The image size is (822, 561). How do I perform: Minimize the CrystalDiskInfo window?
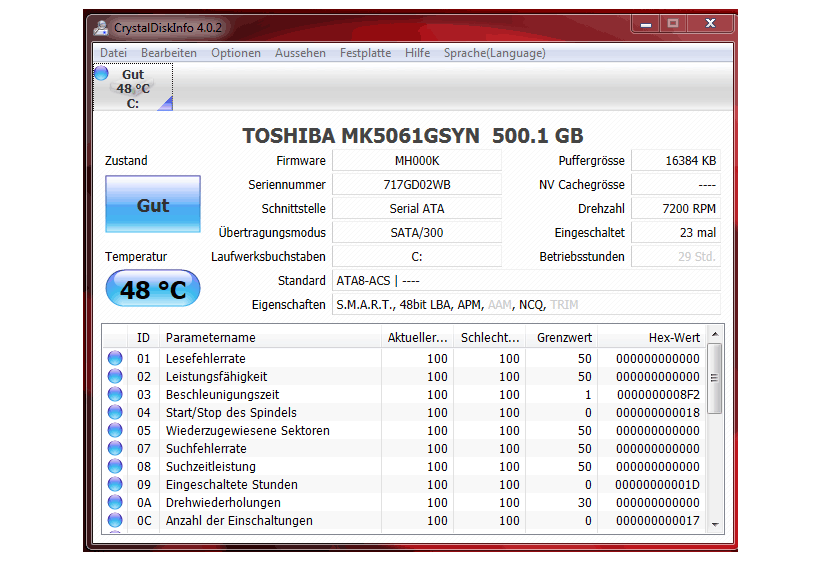point(646,24)
